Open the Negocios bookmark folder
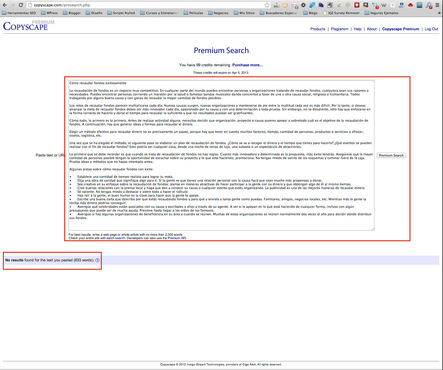Viewport: 443px width, 370px height. (x=218, y=13)
